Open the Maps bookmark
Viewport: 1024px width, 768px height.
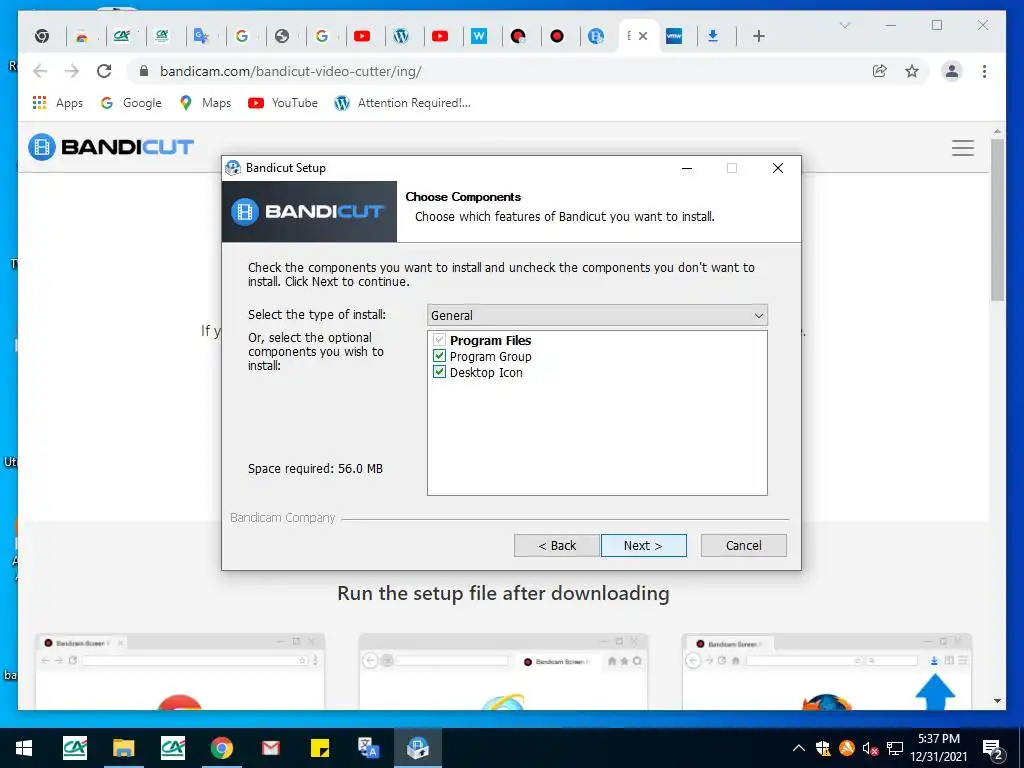tap(205, 103)
